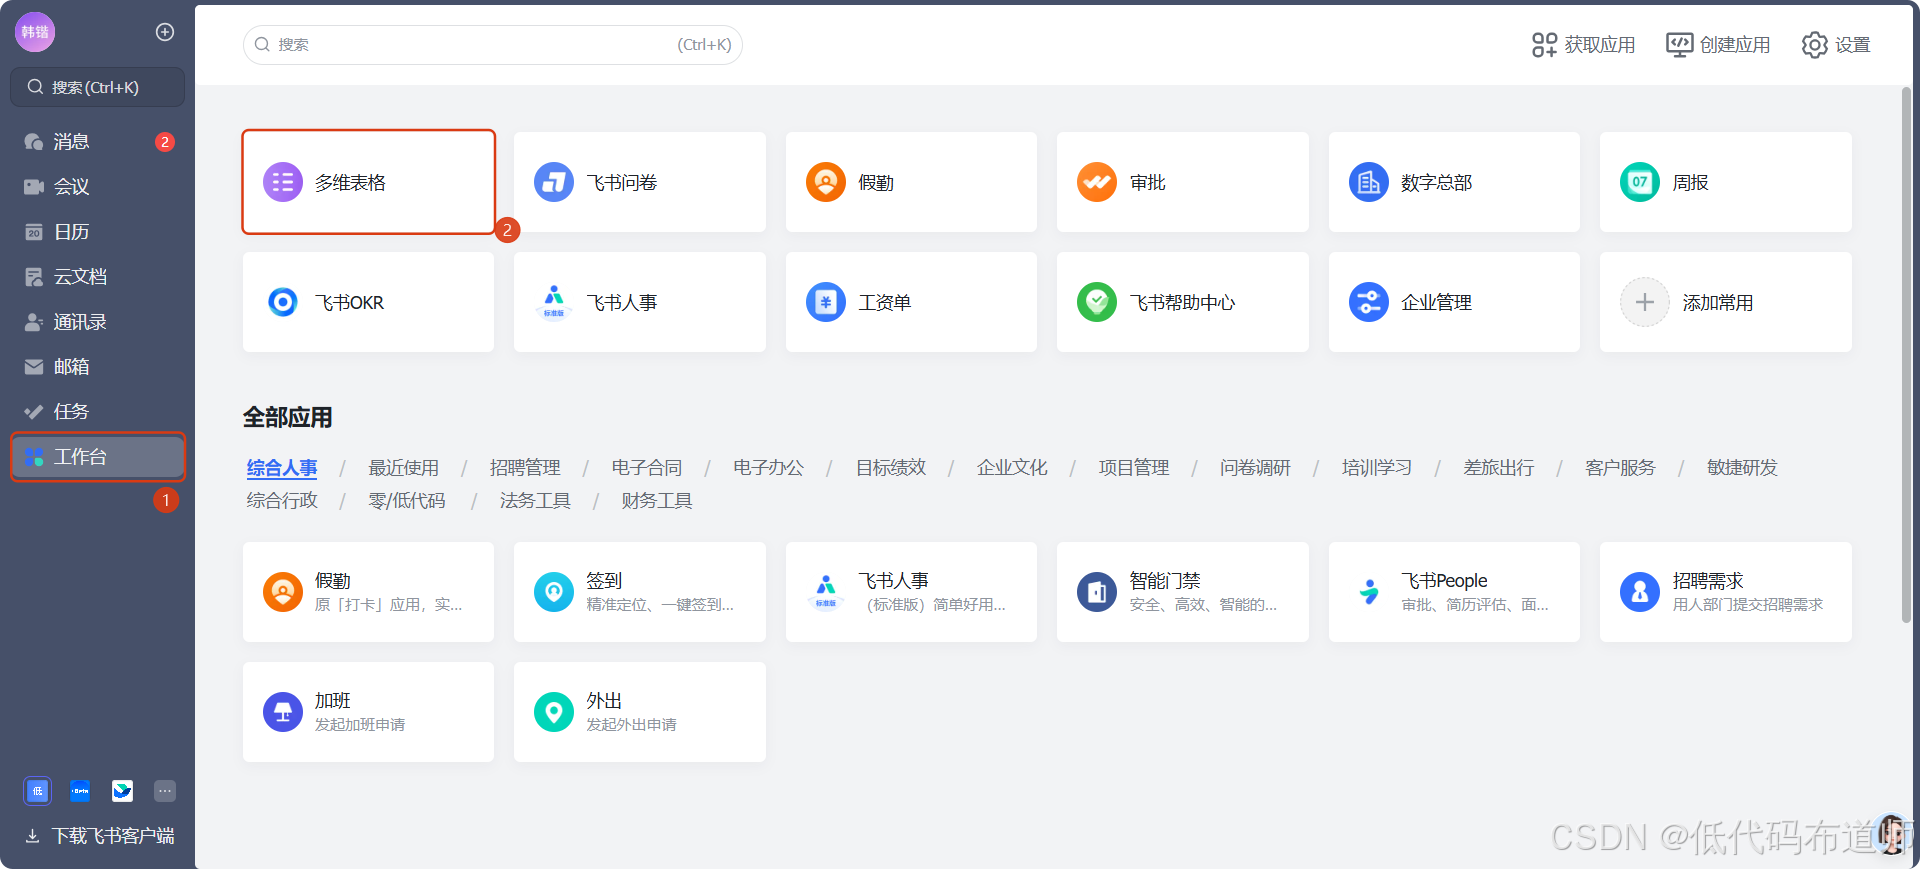Select the 法务工具 category tab
The height and width of the screenshot is (869, 1920).
click(x=535, y=501)
